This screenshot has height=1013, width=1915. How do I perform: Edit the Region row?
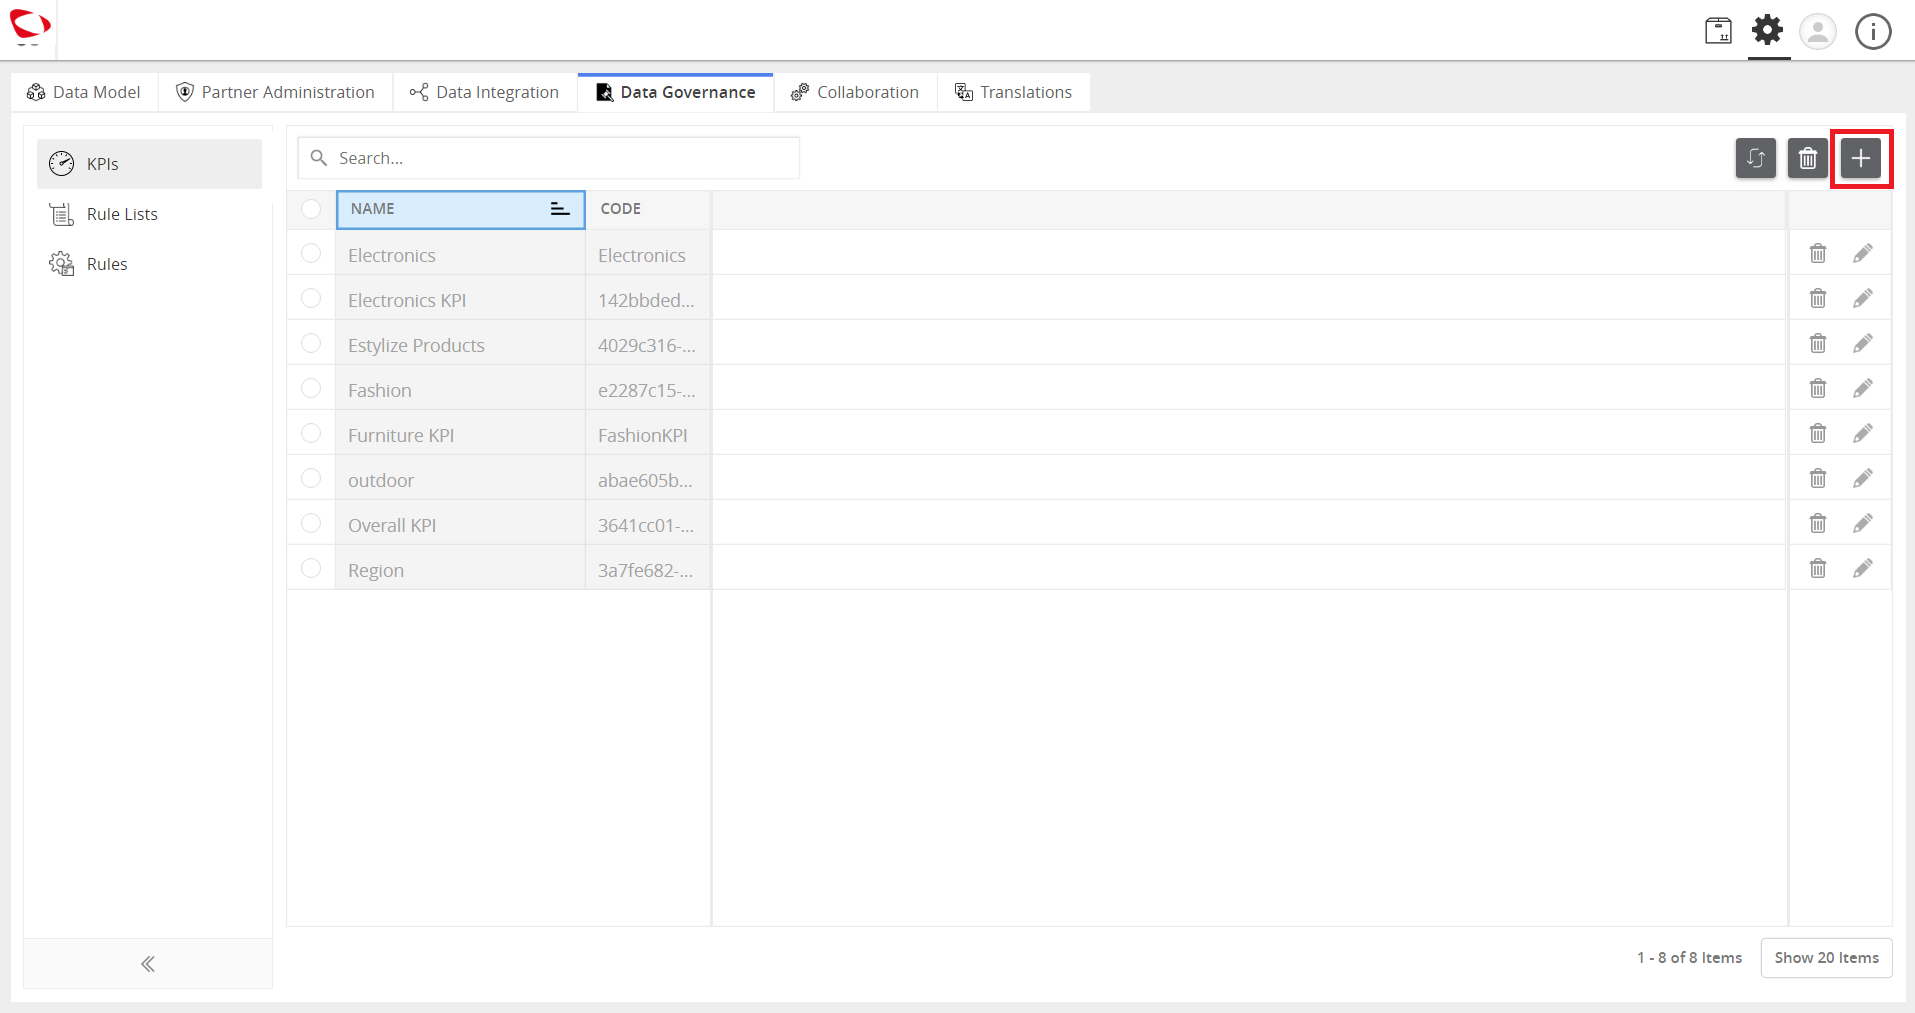coord(1863,568)
